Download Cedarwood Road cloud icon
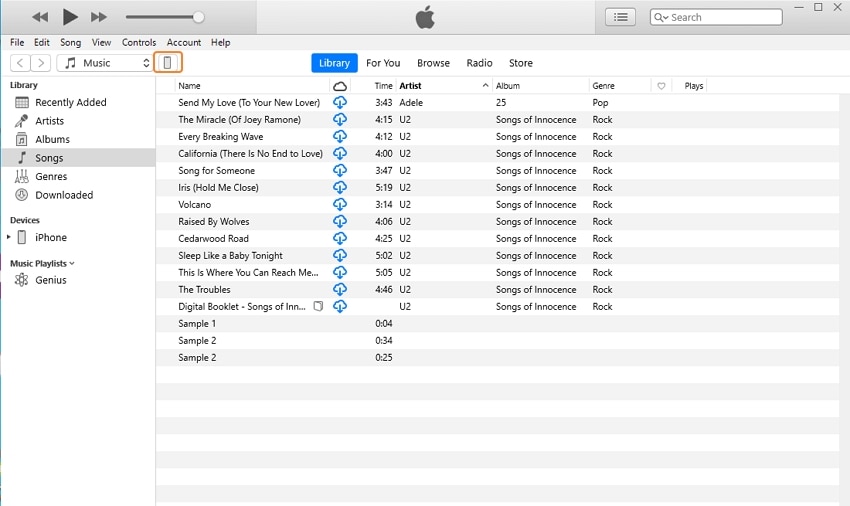The height and width of the screenshot is (506, 850). [x=340, y=238]
